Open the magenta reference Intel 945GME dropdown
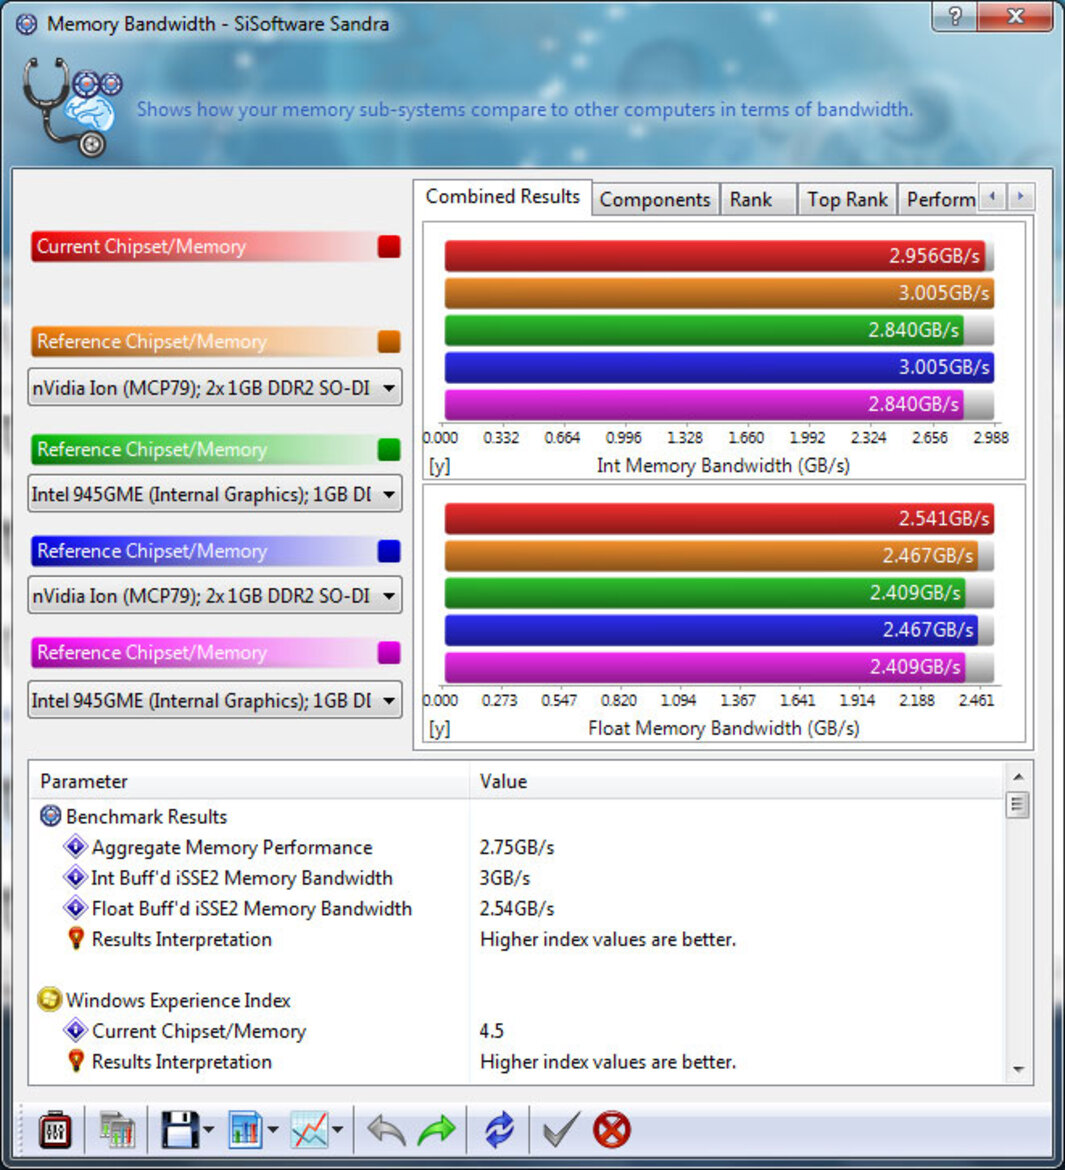 tap(215, 701)
